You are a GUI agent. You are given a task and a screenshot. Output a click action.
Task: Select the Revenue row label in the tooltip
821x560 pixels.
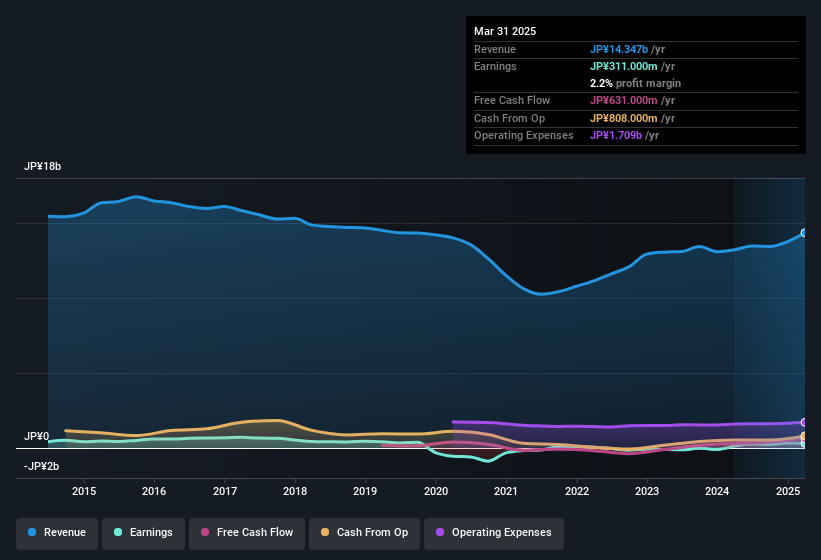495,49
